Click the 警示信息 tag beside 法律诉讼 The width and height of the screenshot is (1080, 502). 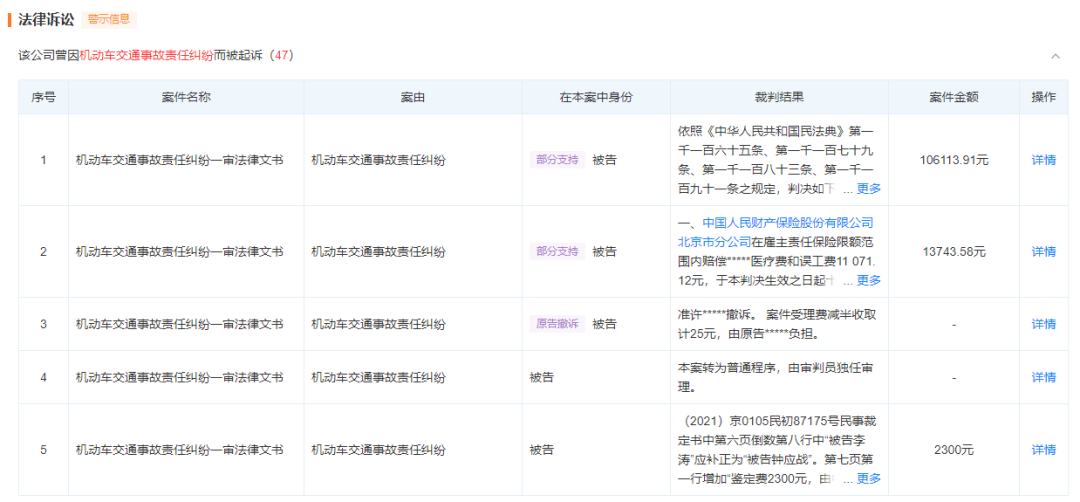point(107,19)
